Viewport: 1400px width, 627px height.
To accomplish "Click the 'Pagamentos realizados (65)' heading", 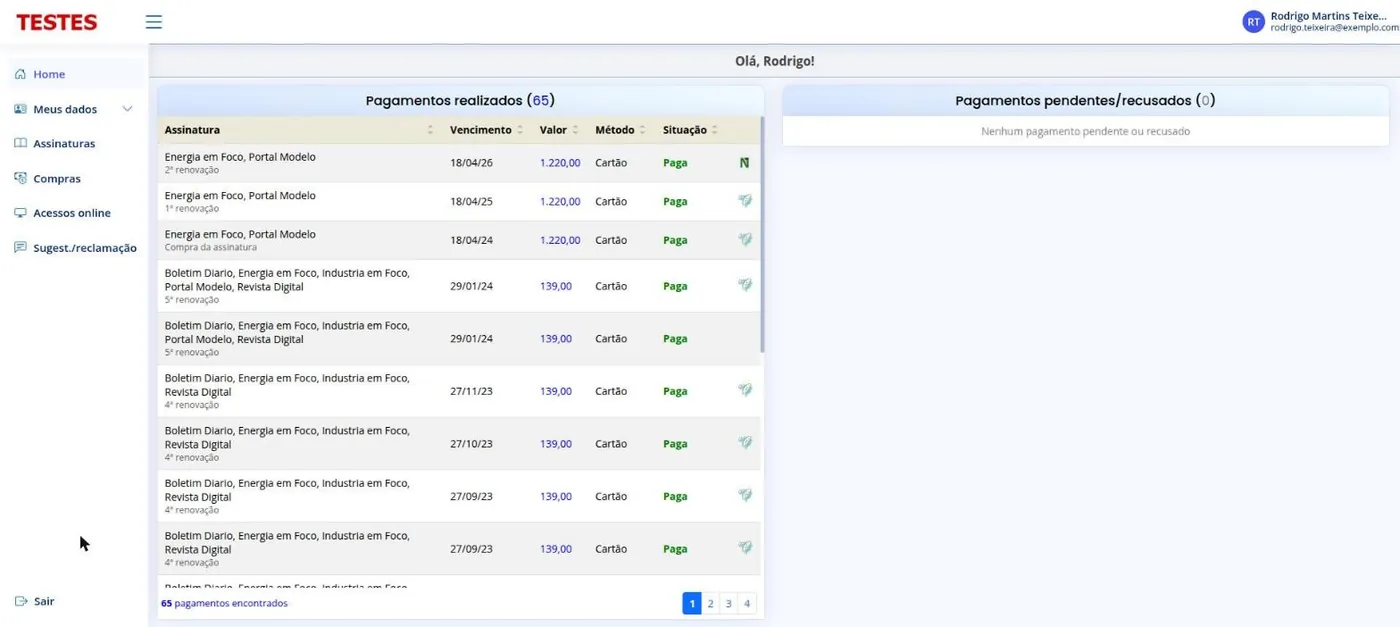I will [x=460, y=100].
